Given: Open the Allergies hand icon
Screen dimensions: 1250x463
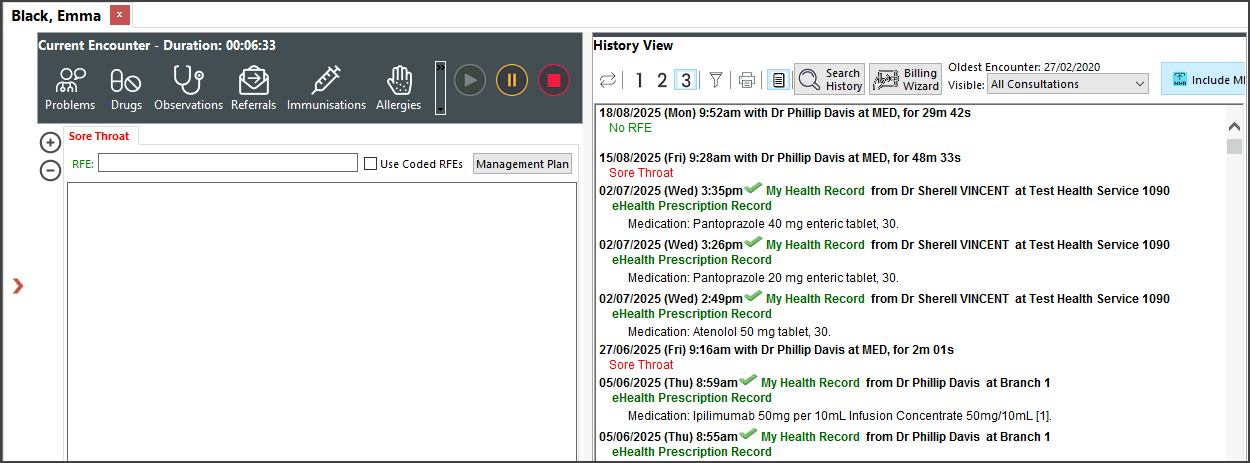Looking at the screenshot, I should point(398,88).
